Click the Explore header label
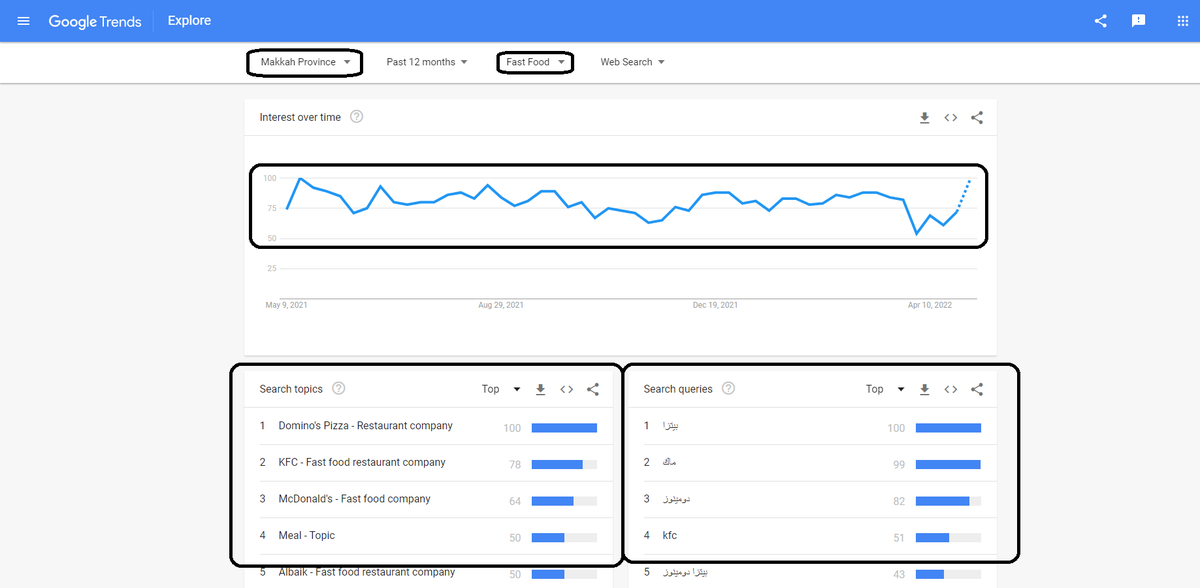Screen dimensions: 1200x588 pyautogui.click(x=189, y=21)
